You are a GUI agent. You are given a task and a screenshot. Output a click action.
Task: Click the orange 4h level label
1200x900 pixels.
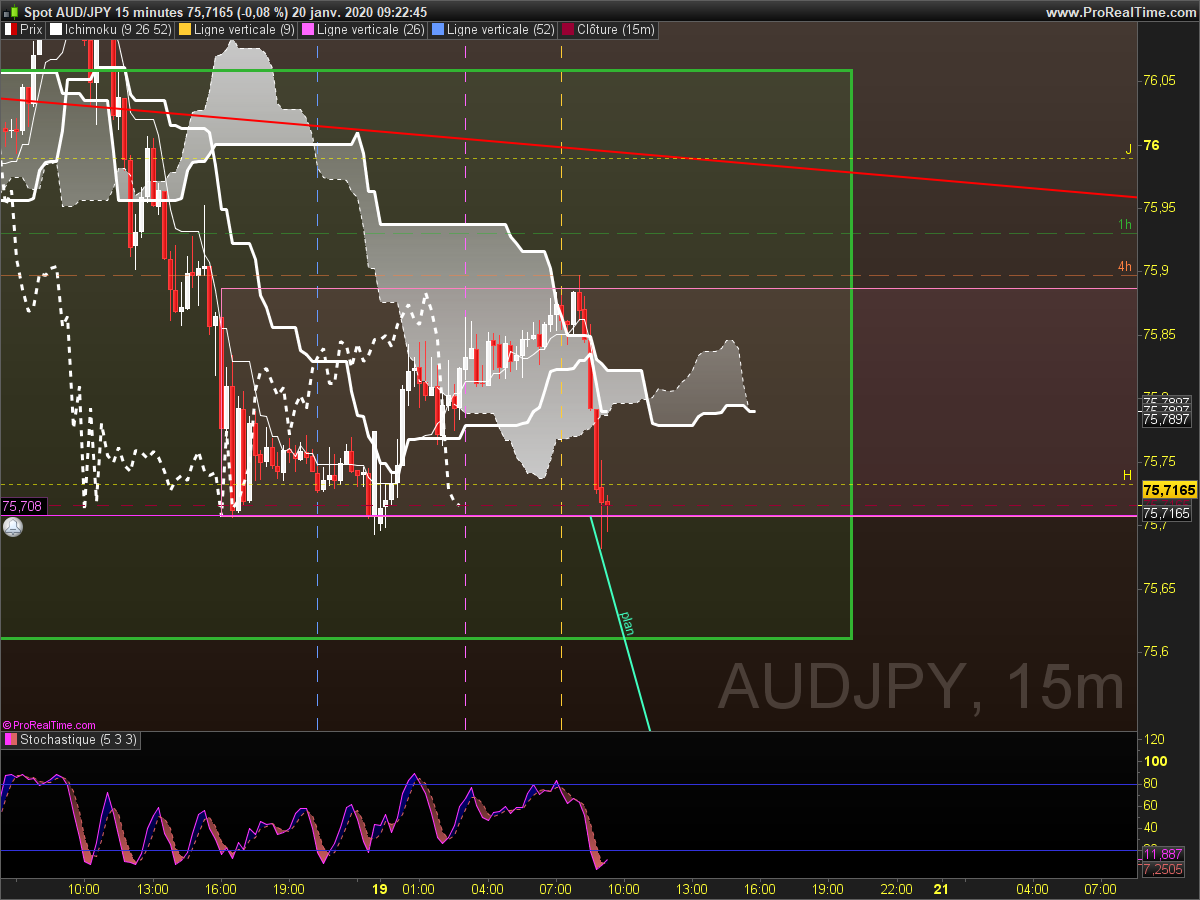coord(1125,267)
